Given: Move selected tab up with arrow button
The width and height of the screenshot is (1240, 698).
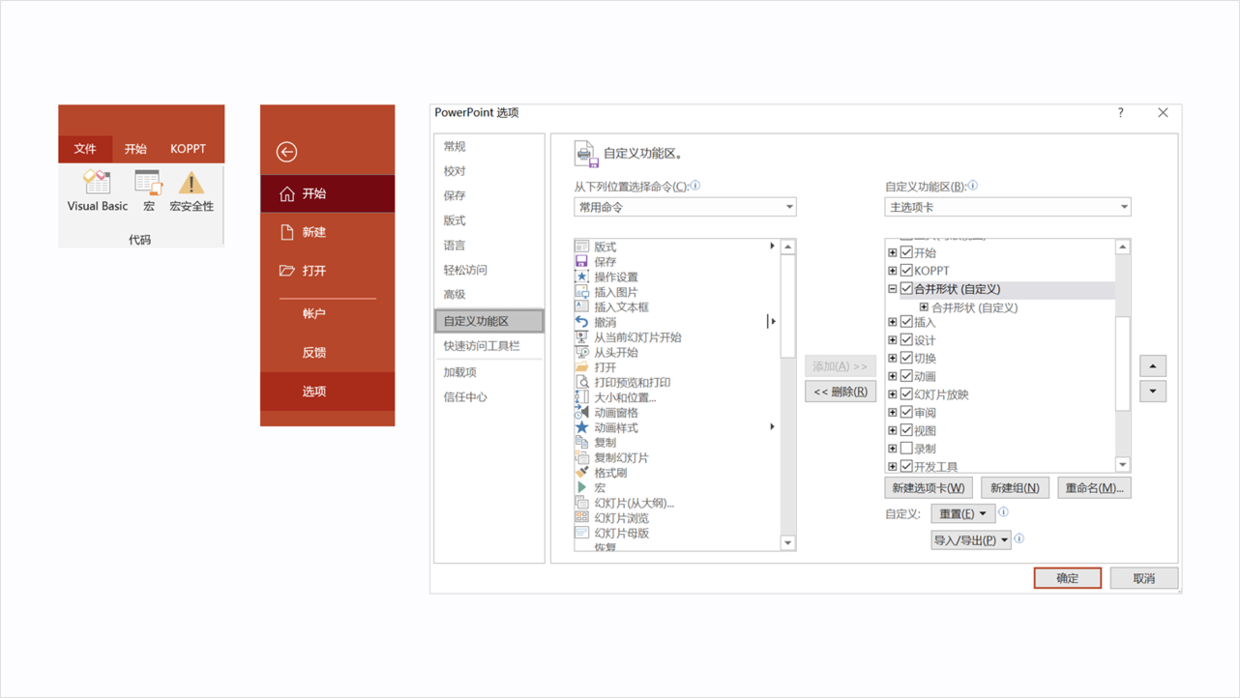Looking at the screenshot, I should pos(1153,366).
